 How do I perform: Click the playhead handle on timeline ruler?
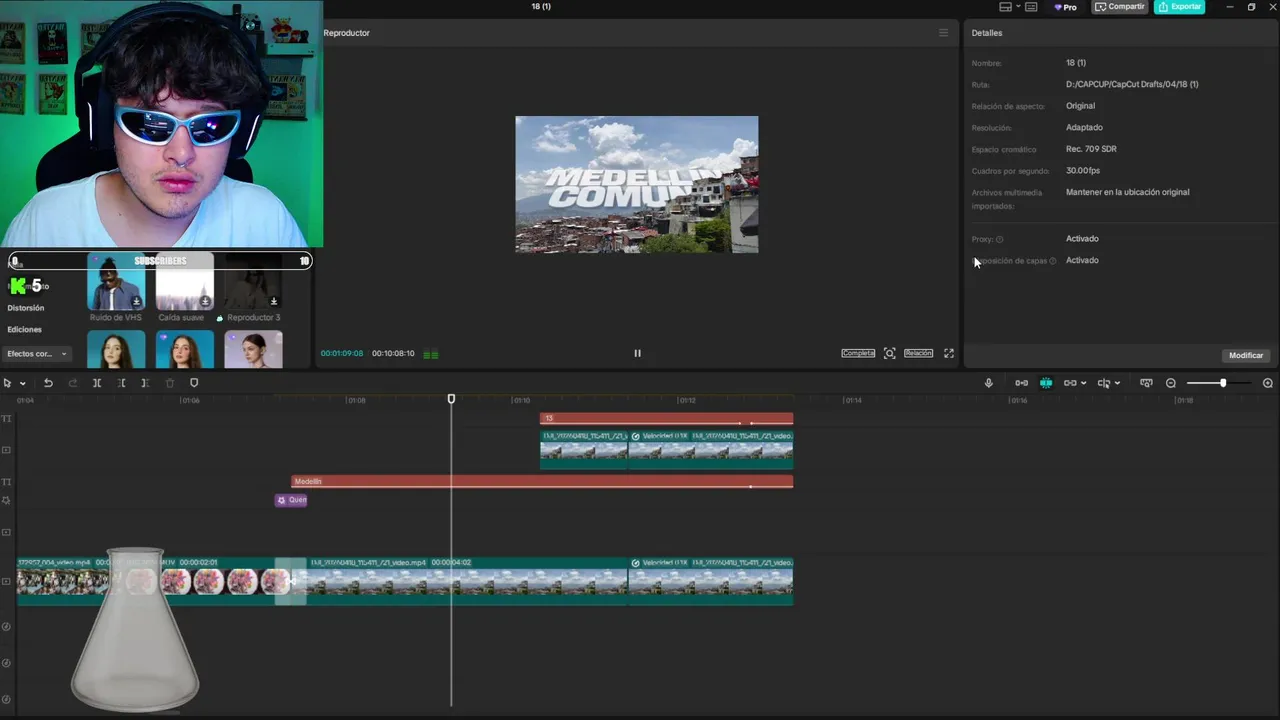[451, 399]
